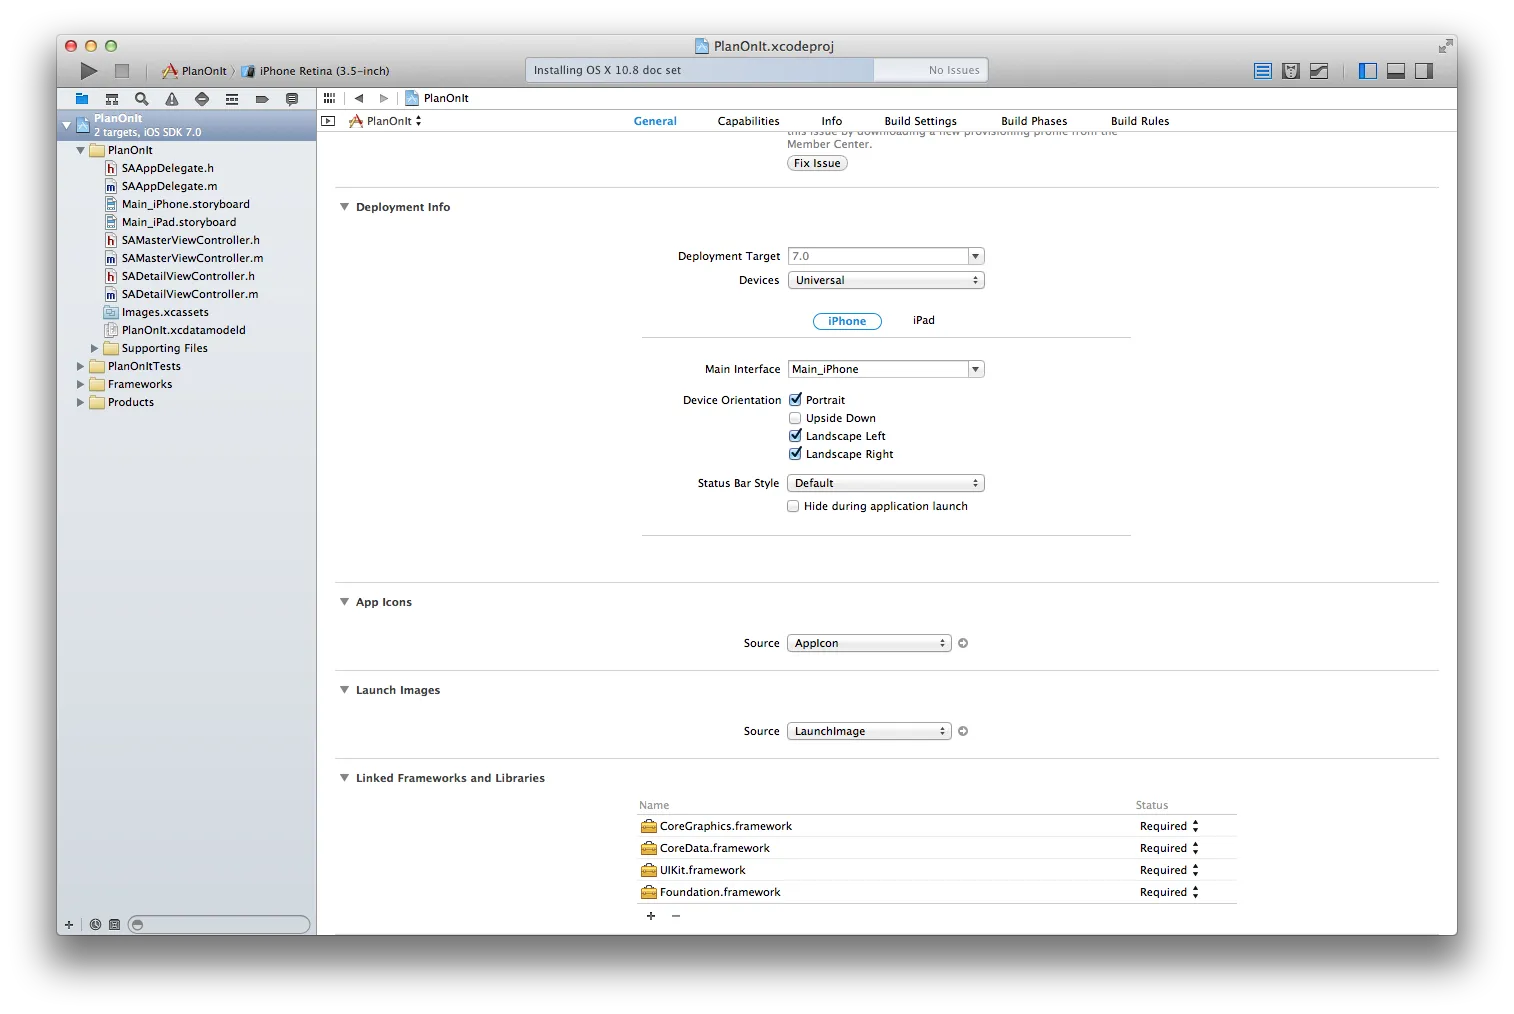1514x1014 pixels.
Task: Filter navigator by source control status
Action: (114, 925)
